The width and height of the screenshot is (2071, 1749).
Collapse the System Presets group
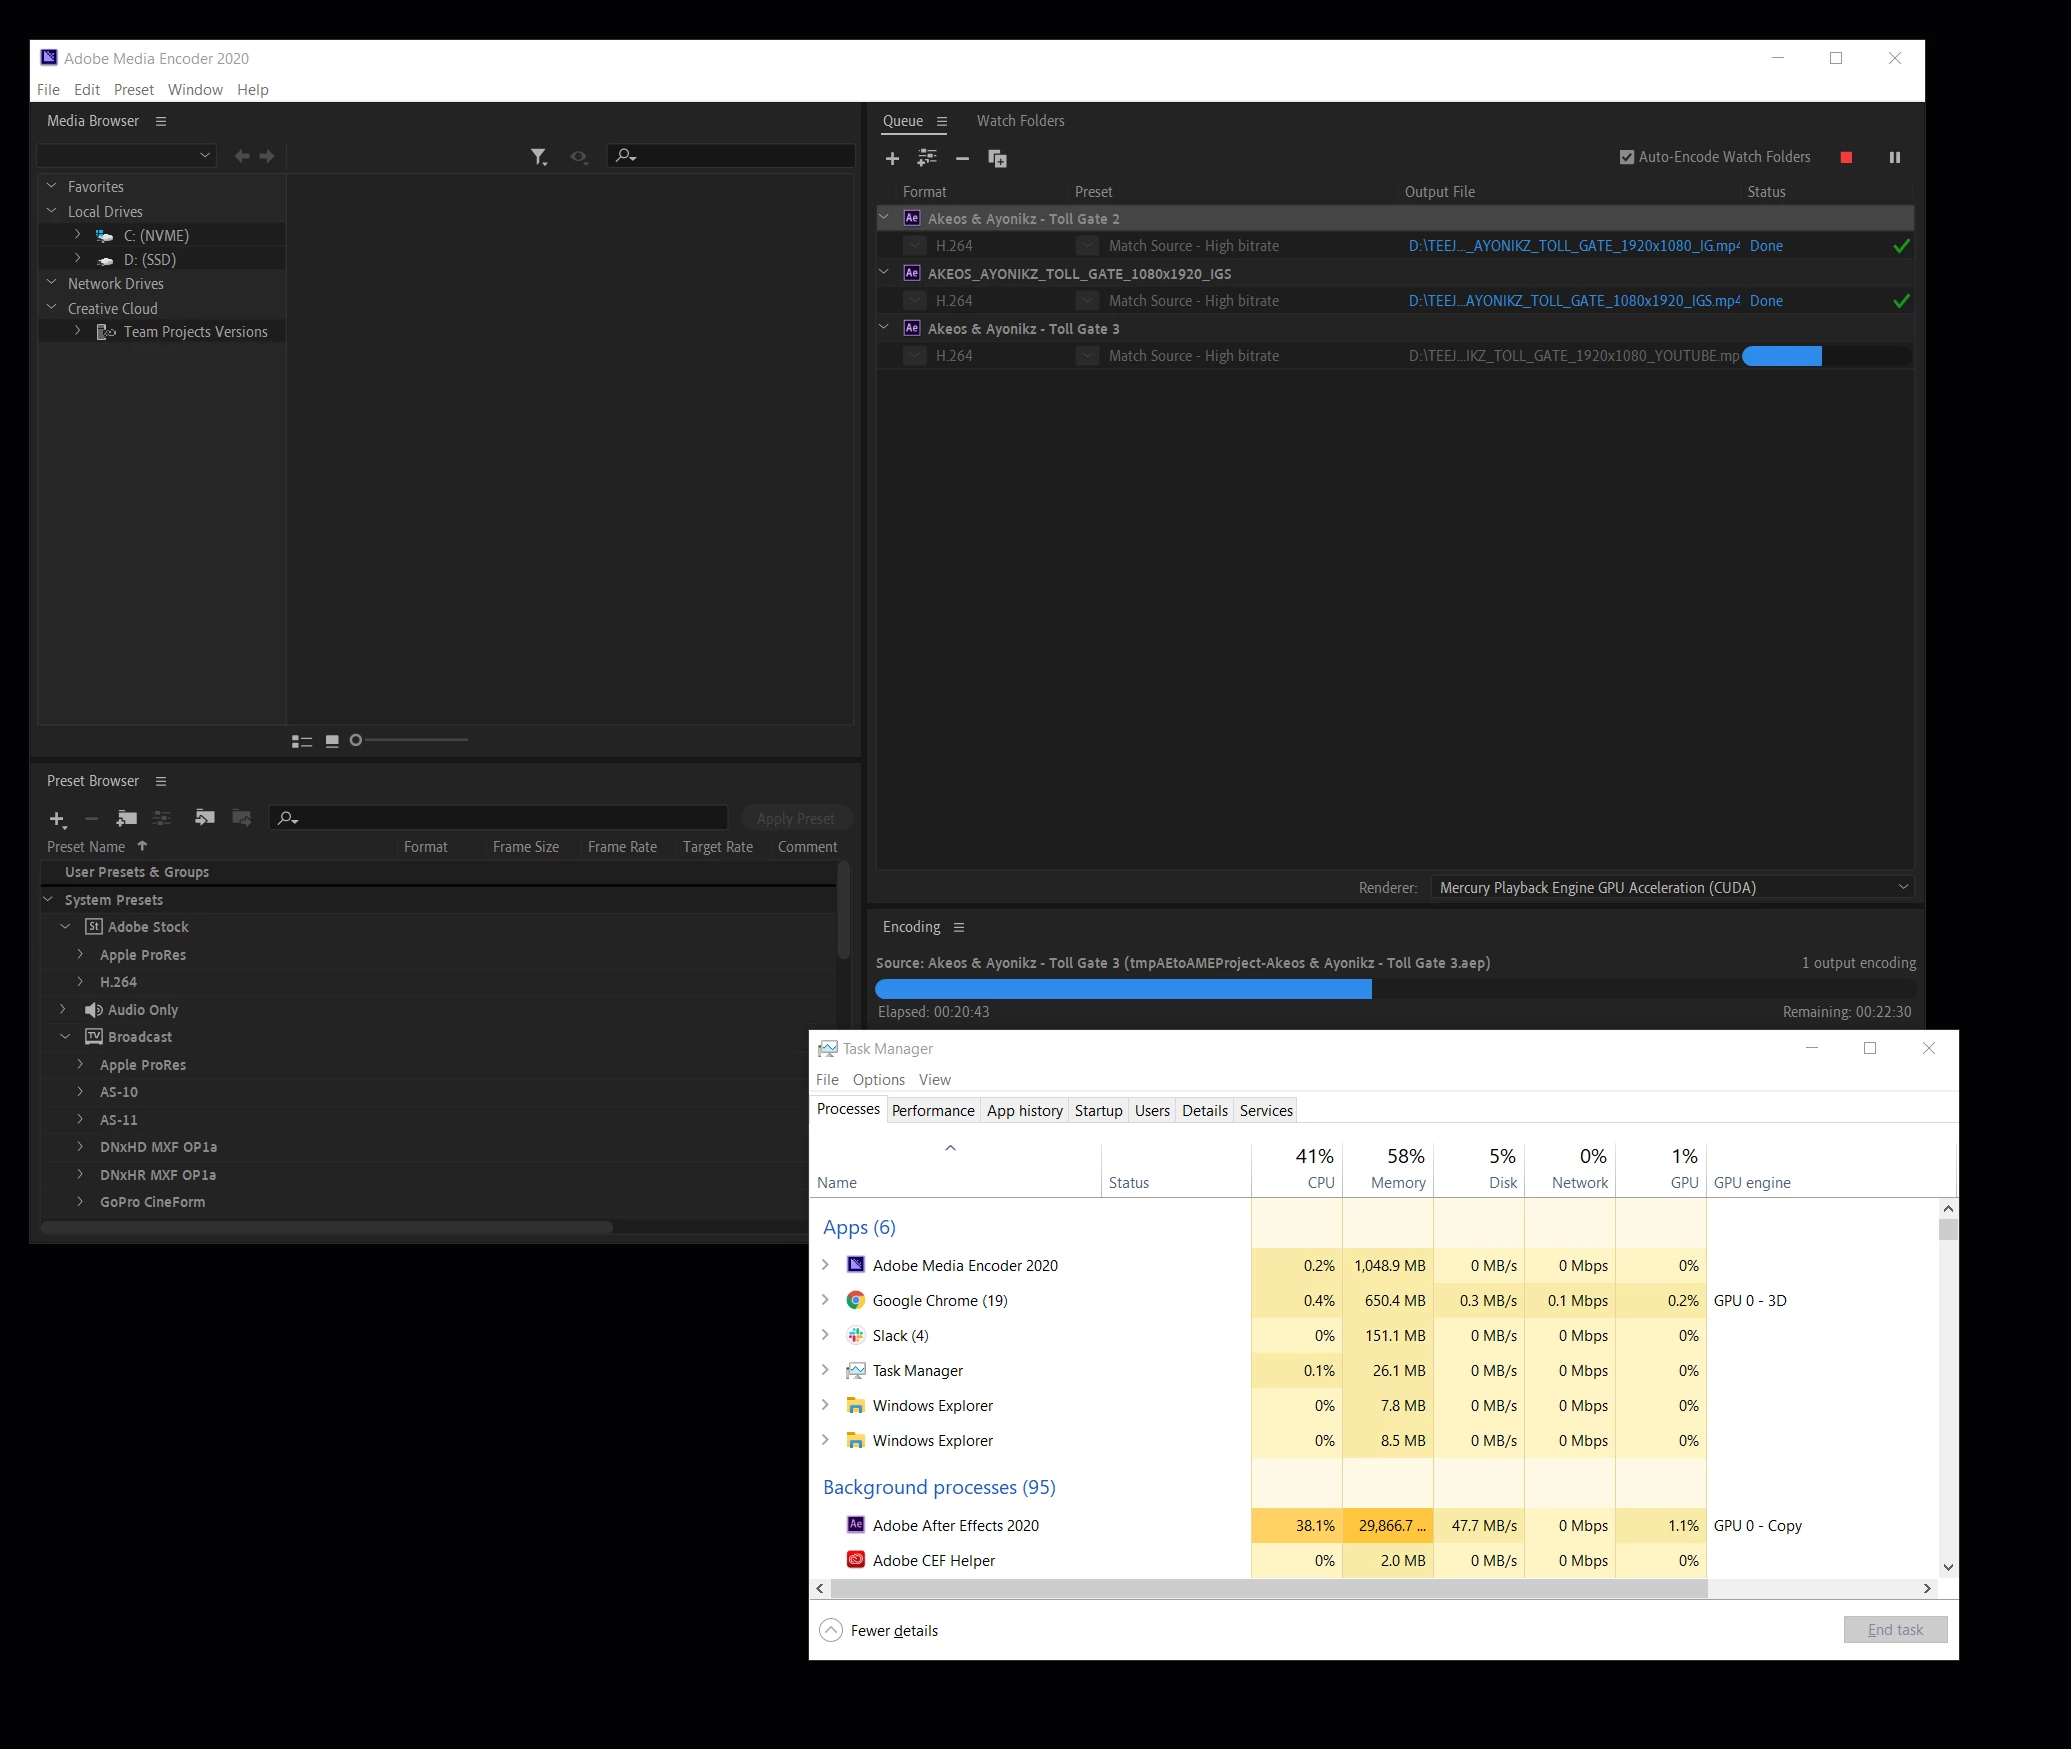pos(48,900)
